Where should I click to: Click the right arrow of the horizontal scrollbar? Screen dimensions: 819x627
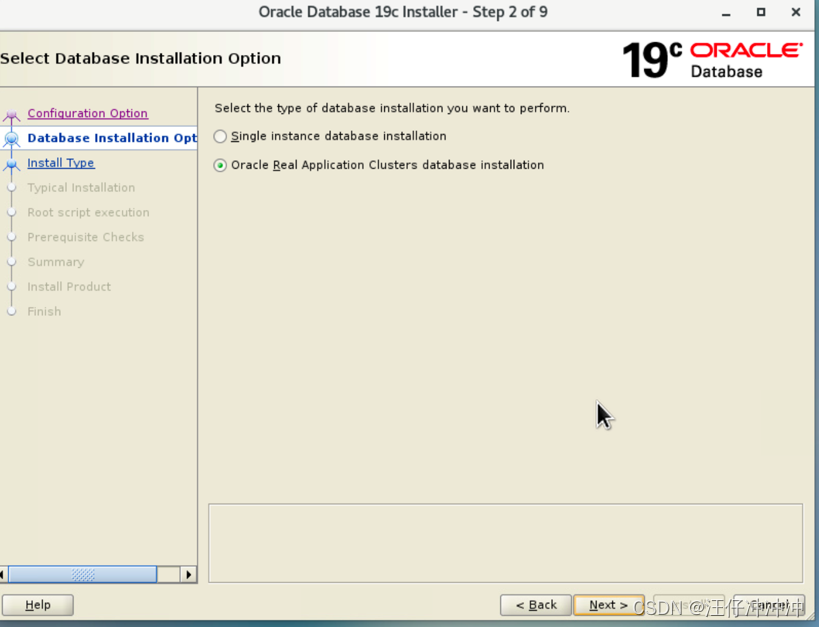coord(188,574)
